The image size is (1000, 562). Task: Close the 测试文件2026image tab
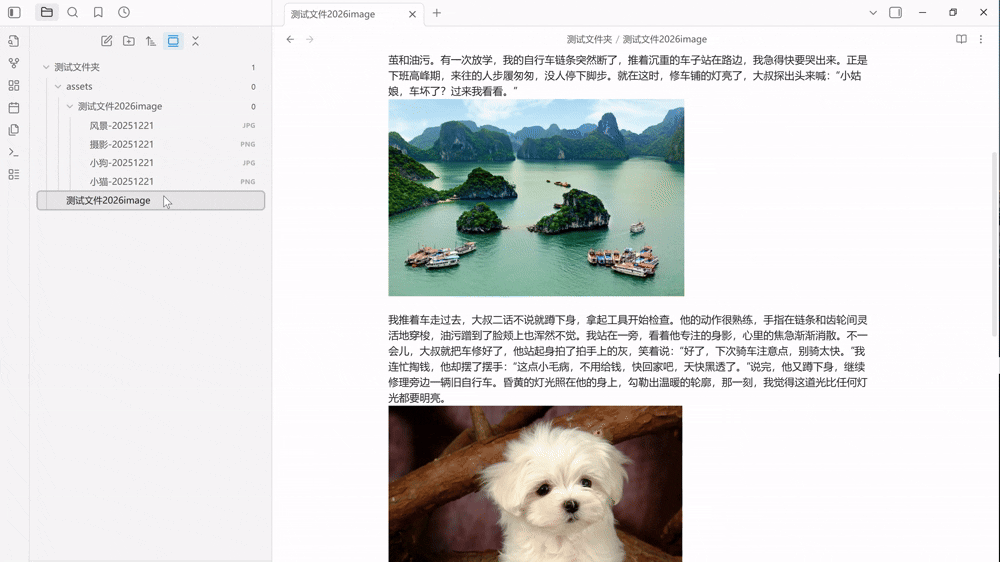click(412, 14)
